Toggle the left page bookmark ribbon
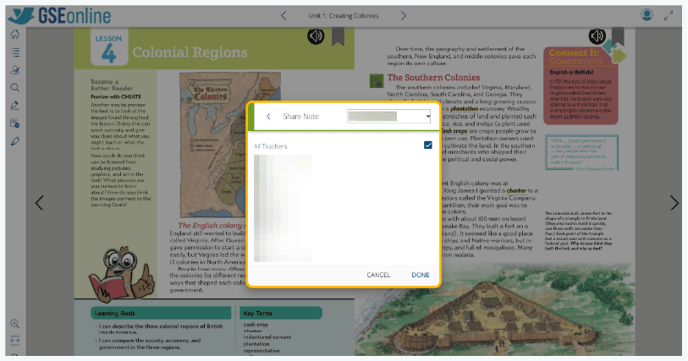Image resolution: width=688 pixels, height=361 pixels. coord(338,37)
